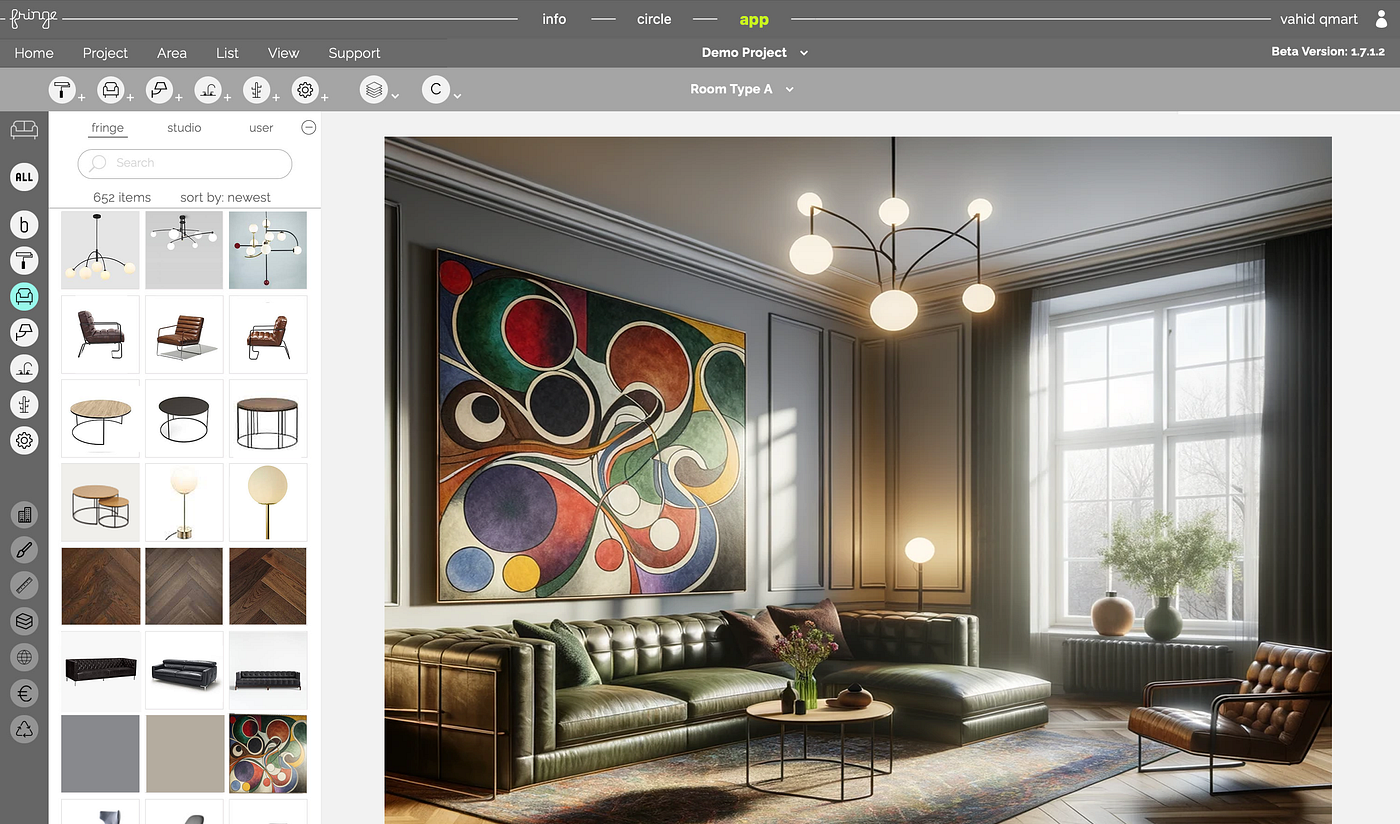Click the library Search field
Viewport: 1400px width, 824px height.
tap(185, 163)
